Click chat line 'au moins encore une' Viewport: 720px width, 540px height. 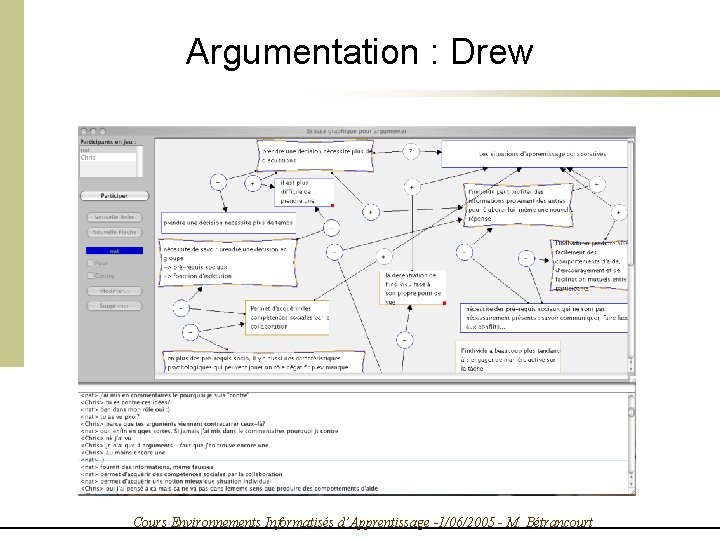click(123, 452)
